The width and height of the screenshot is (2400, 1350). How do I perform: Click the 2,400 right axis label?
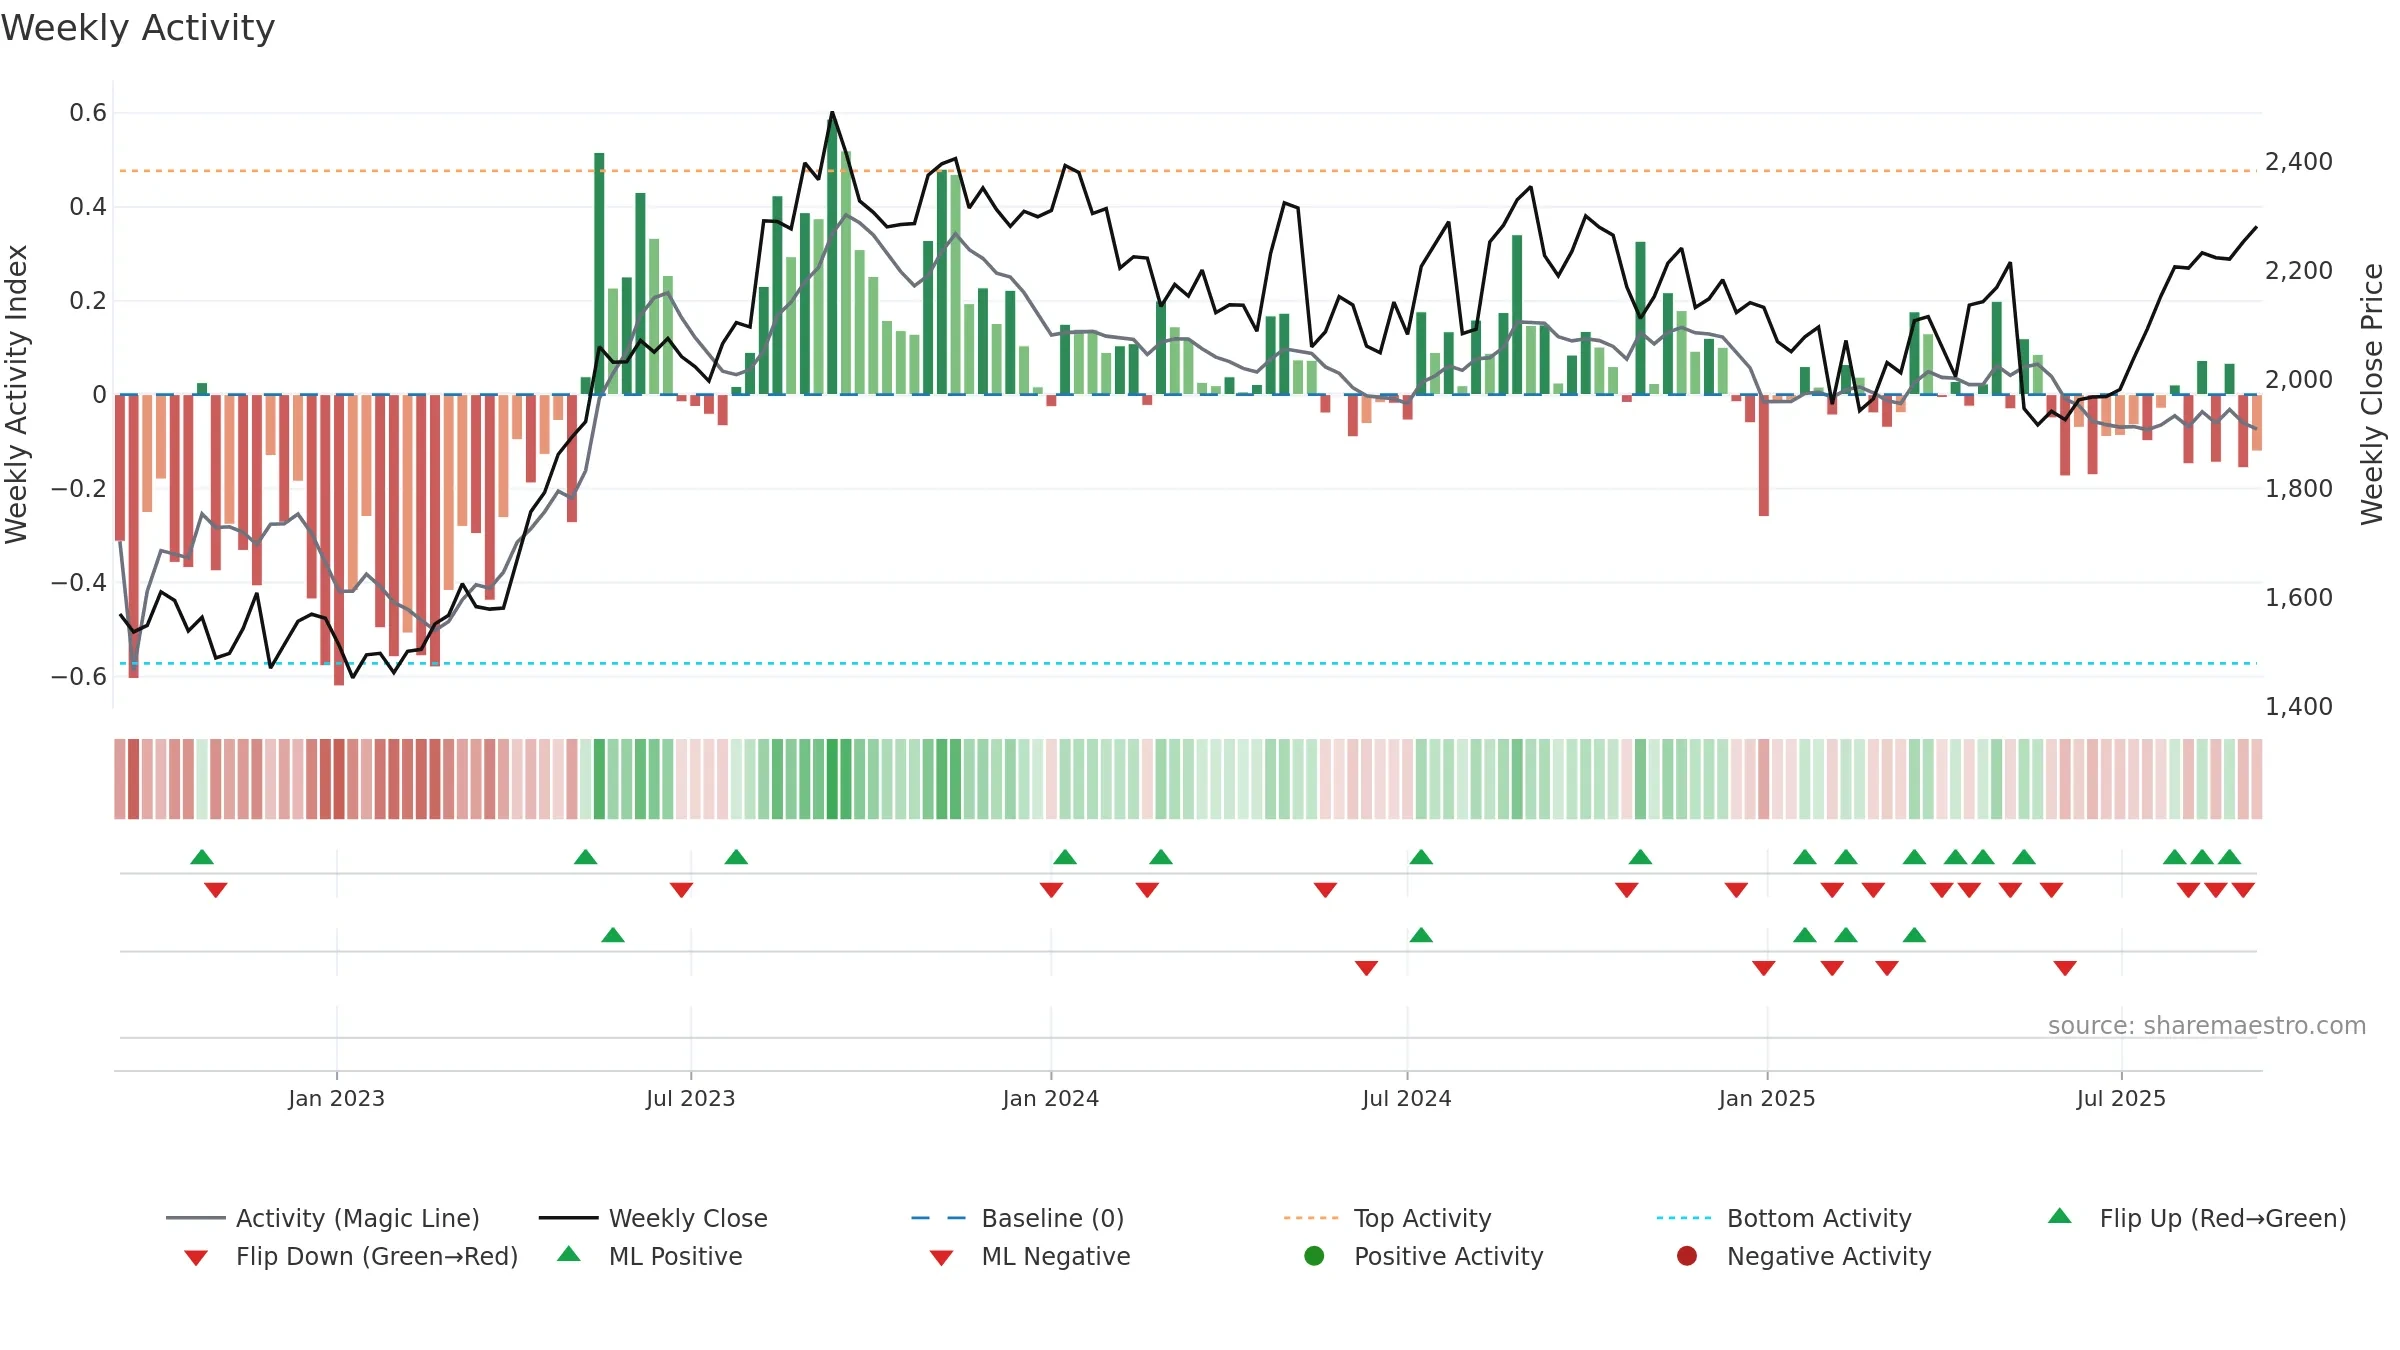click(x=2299, y=162)
